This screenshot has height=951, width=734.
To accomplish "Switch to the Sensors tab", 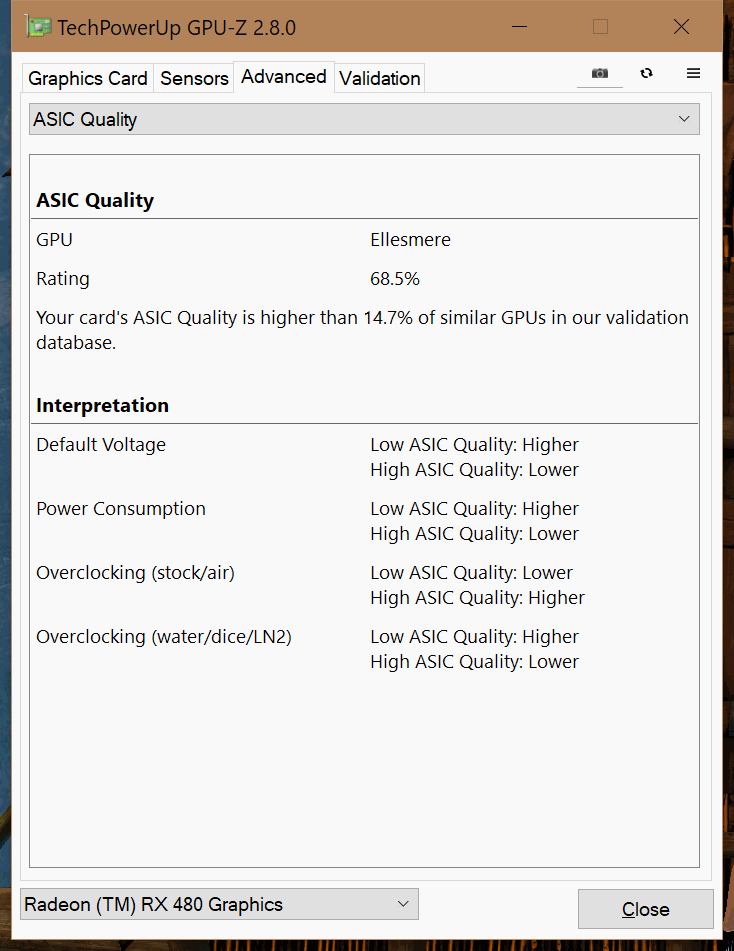I will (193, 78).
